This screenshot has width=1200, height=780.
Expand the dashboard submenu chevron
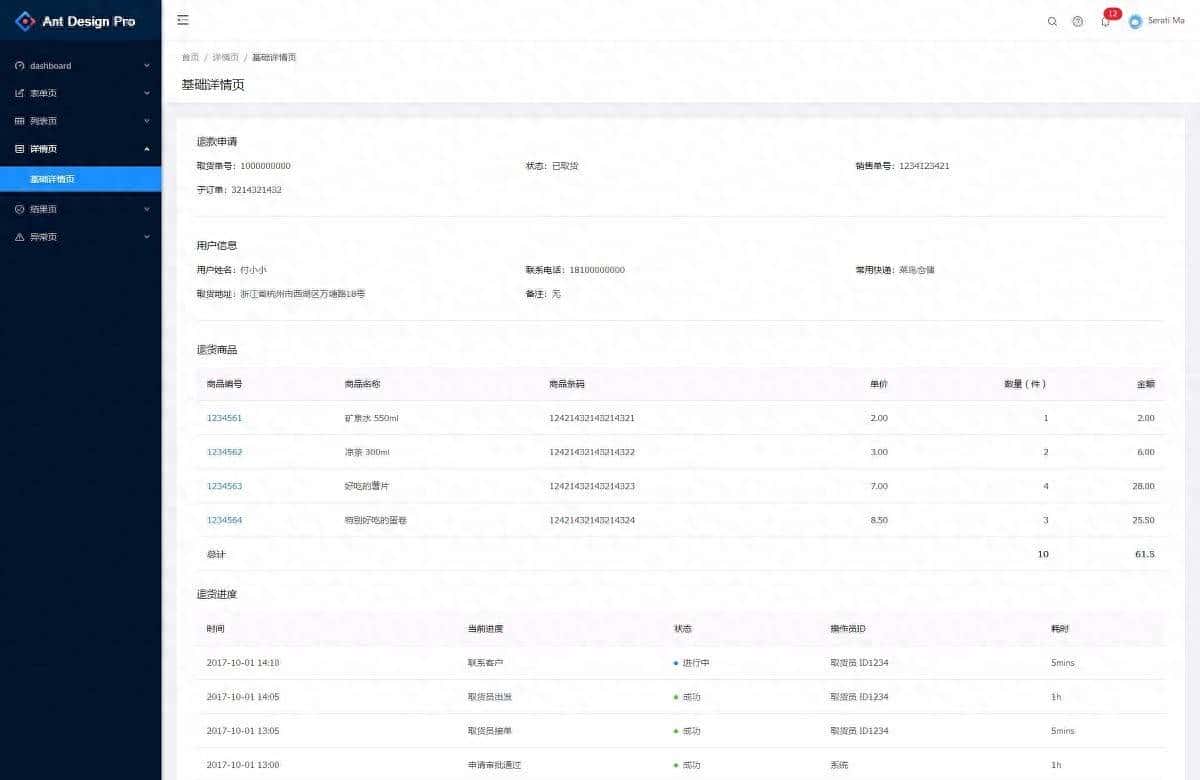pyautogui.click(x=147, y=66)
